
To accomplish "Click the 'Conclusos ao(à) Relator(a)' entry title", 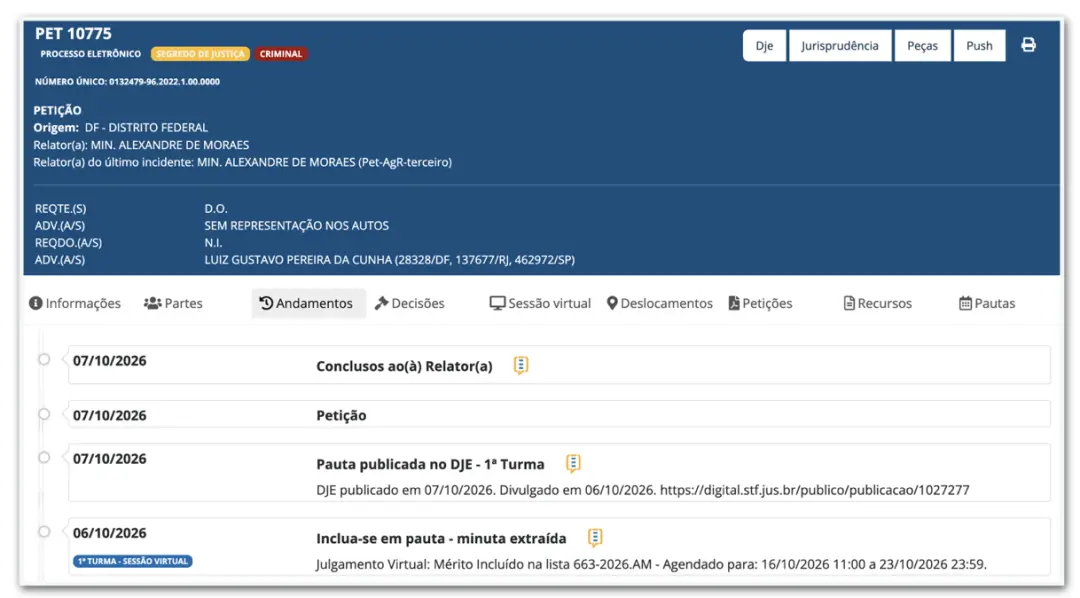I will click(x=404, y=366).
